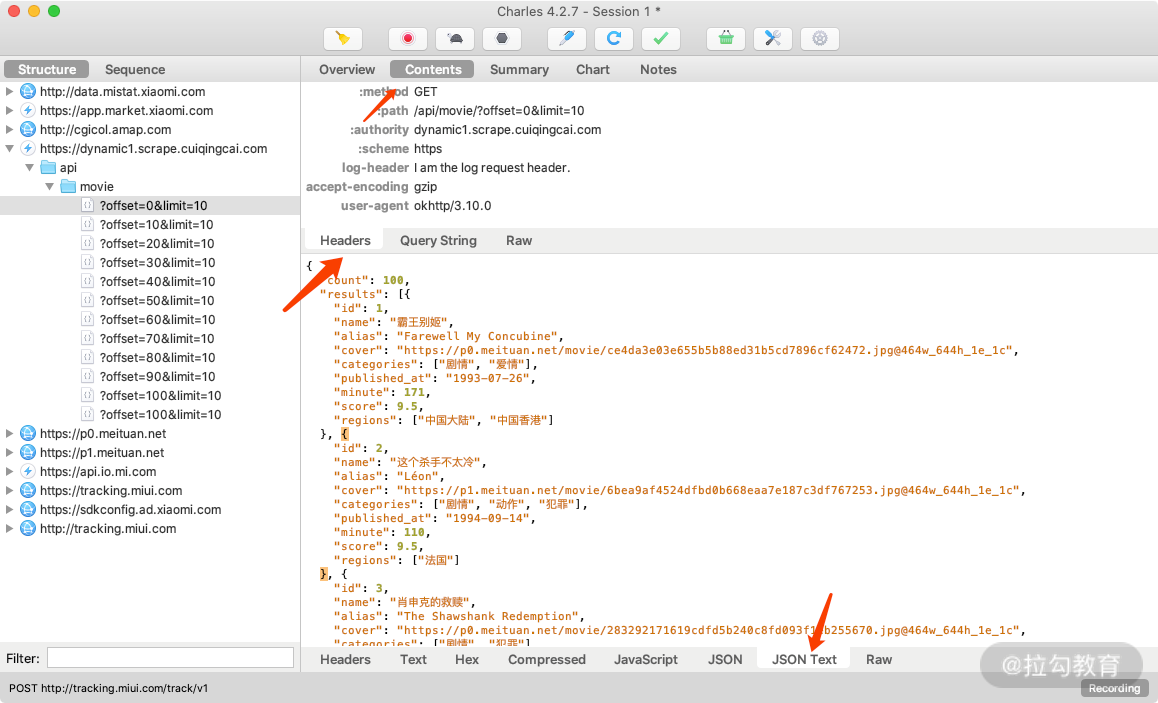
Task: Select the JavaScript tab
Action: [x=645, y=659]
